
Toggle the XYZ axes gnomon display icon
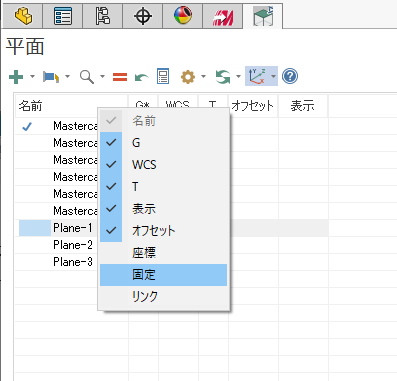pyautogui.click(x=257, y=76)
